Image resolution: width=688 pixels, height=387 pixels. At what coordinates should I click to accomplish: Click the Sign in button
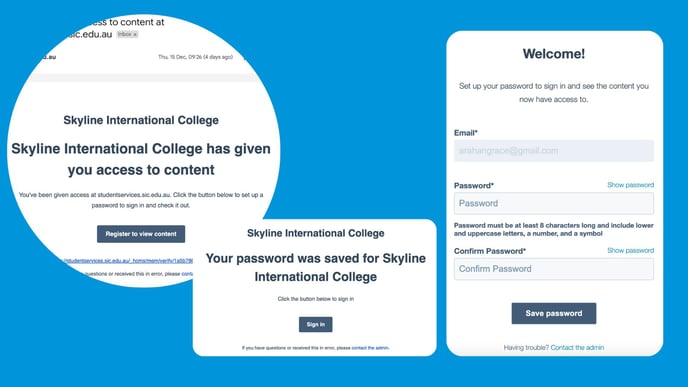tap(315, 324)
